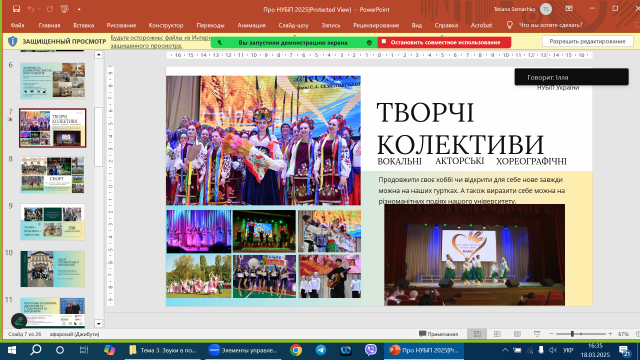This screenshot has height=360, width=640.
Task: Click green 'Вы запустили демонстрацию экрана' banner
Action: 294,42
